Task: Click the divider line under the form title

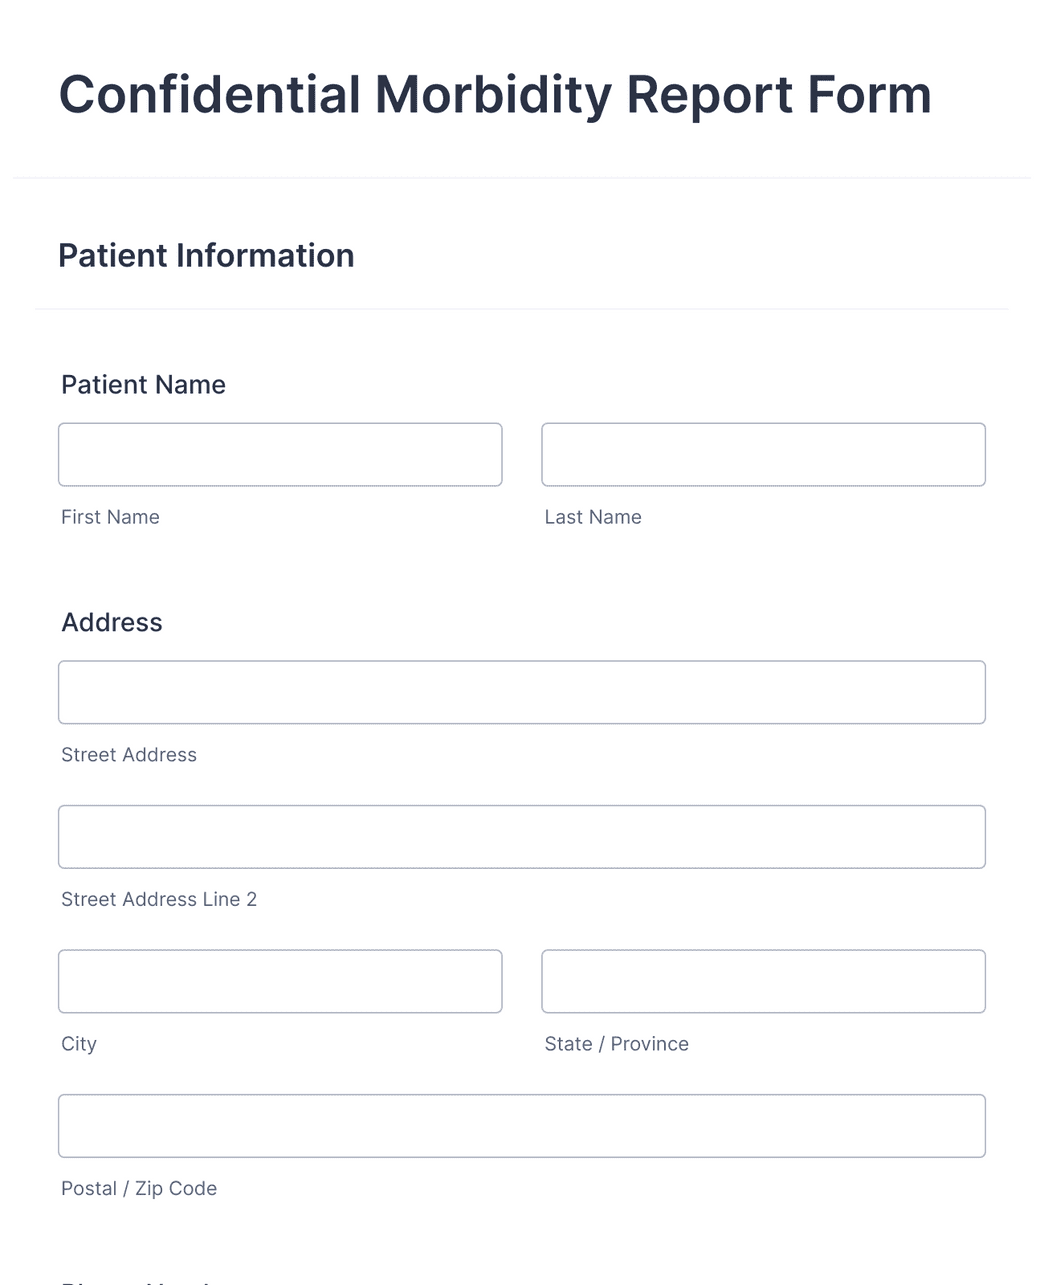Action: click(x=522, y=178)
